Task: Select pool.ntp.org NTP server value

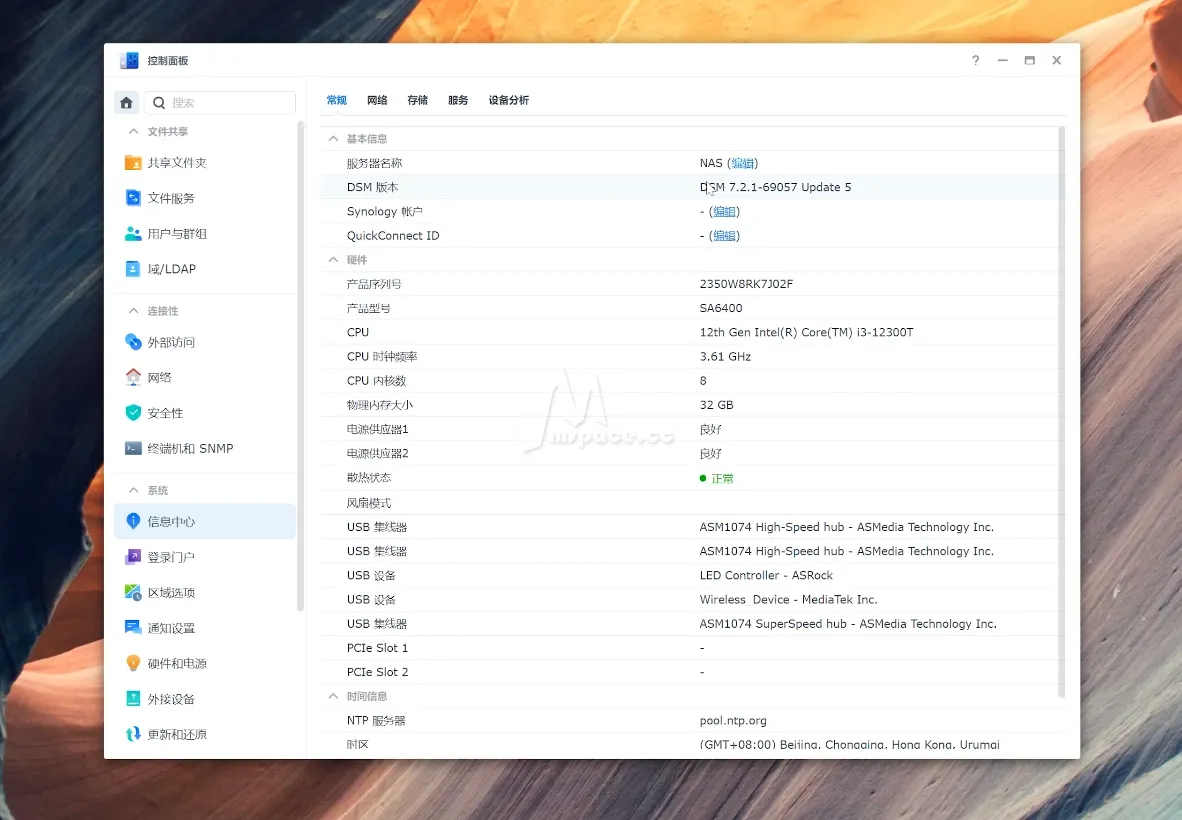Action: click(x=733, y=721)
